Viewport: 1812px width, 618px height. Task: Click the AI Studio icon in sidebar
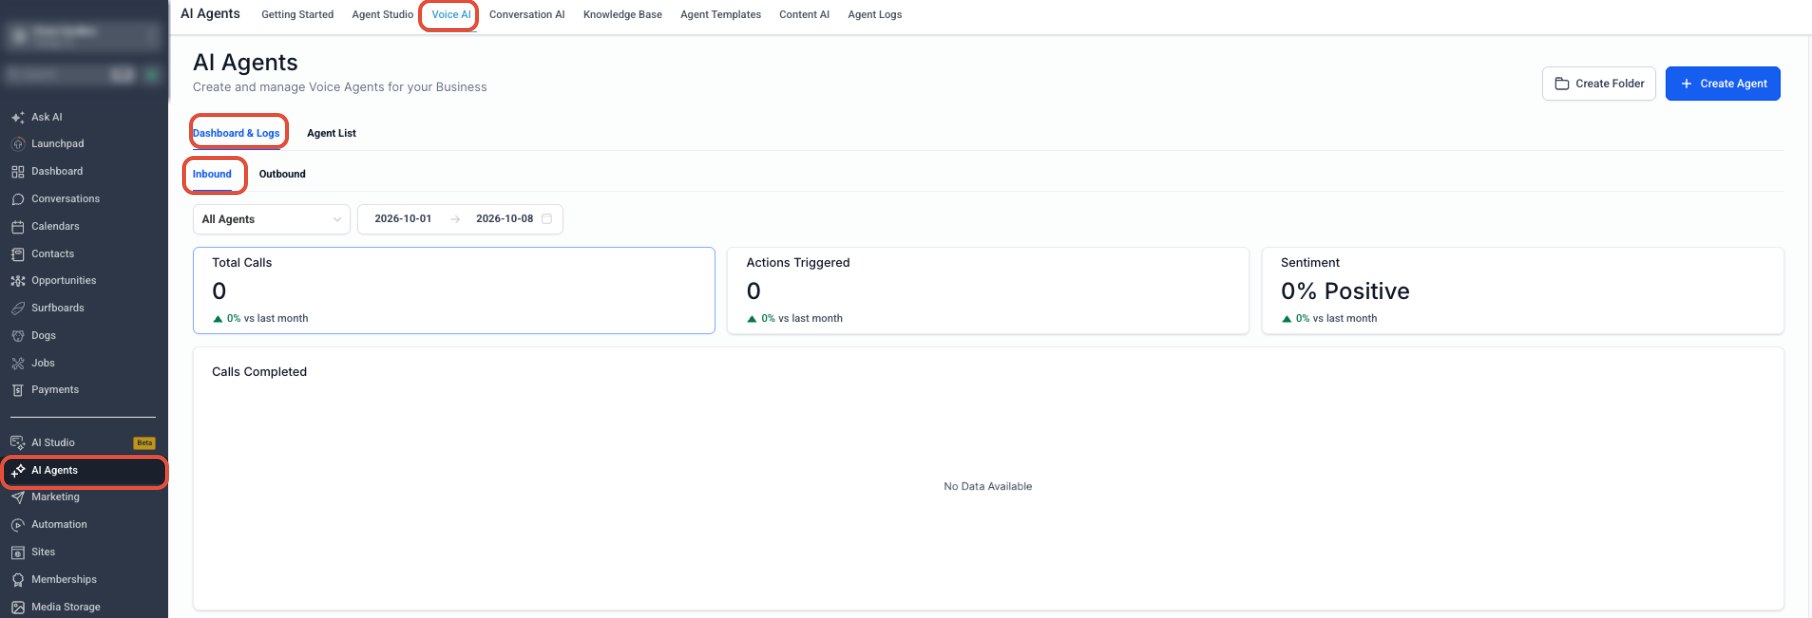pyautogui.click(x=18, y=443)
